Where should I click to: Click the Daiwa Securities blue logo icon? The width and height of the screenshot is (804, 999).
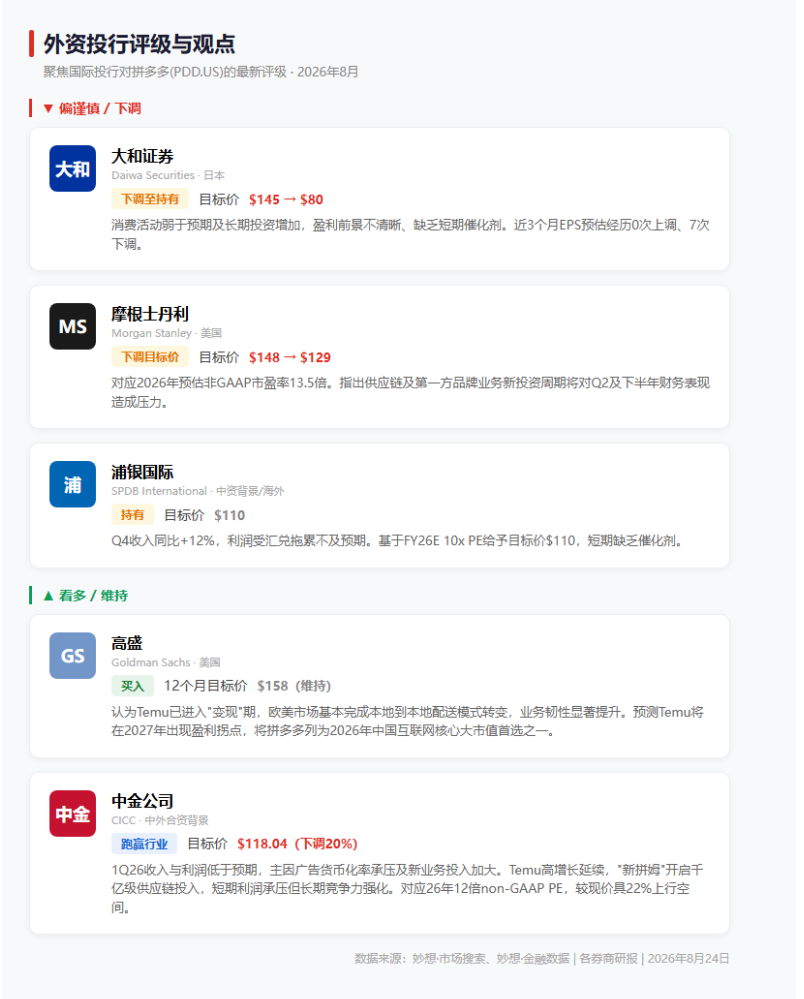pos(73,169)
